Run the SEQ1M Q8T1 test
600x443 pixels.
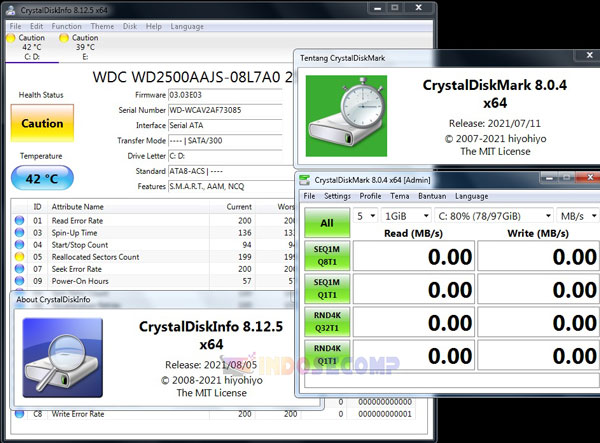click(x=327, y=256)
